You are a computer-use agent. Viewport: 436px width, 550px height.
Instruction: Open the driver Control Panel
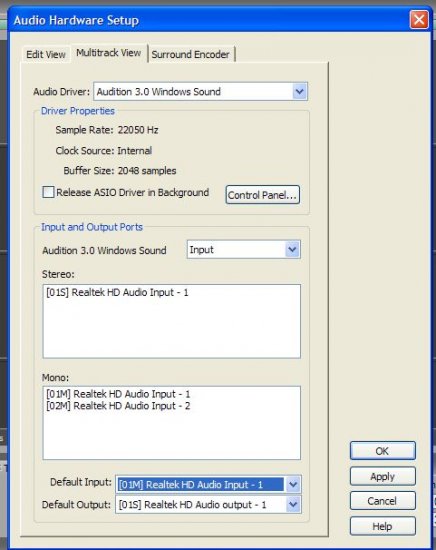click(262, 195)
